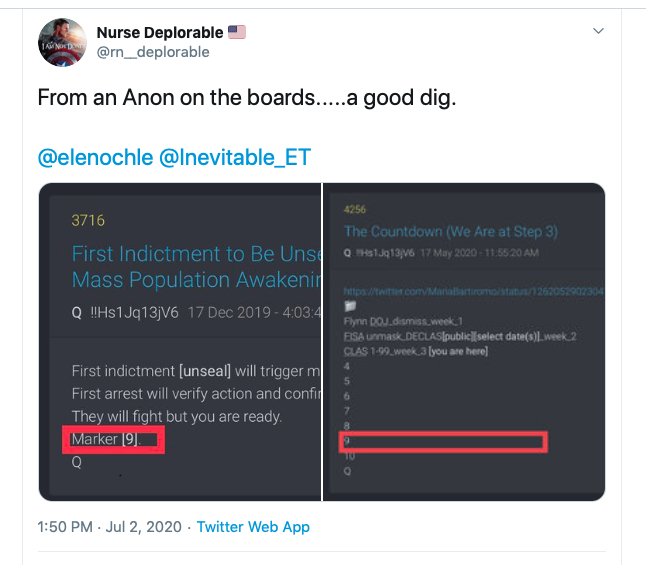Click post number 3716 in left image
The width and height of the screenshot is (646, 565).
tap(88, 220)
